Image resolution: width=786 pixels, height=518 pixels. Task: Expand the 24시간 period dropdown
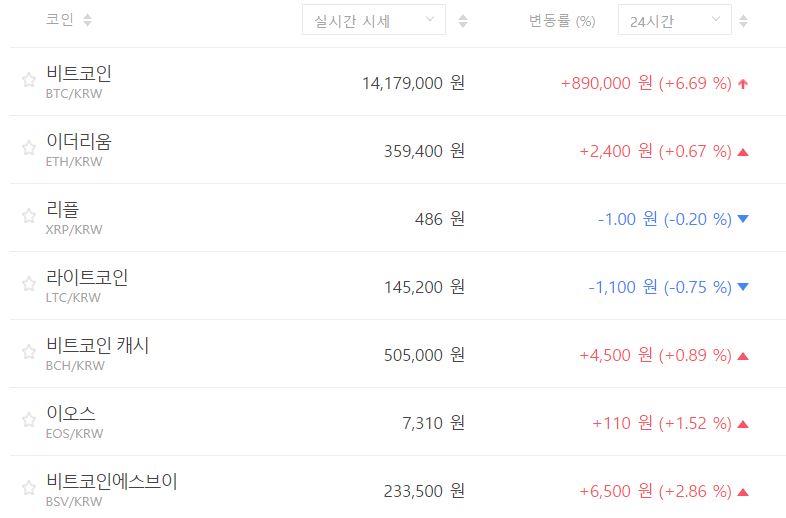click(x=674, y=20)
